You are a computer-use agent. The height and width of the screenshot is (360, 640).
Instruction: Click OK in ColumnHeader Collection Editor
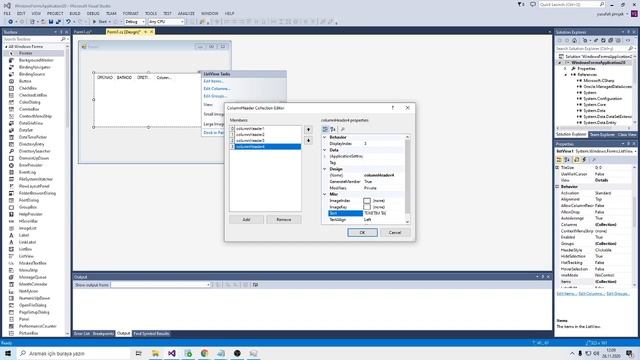coord(362,232)
